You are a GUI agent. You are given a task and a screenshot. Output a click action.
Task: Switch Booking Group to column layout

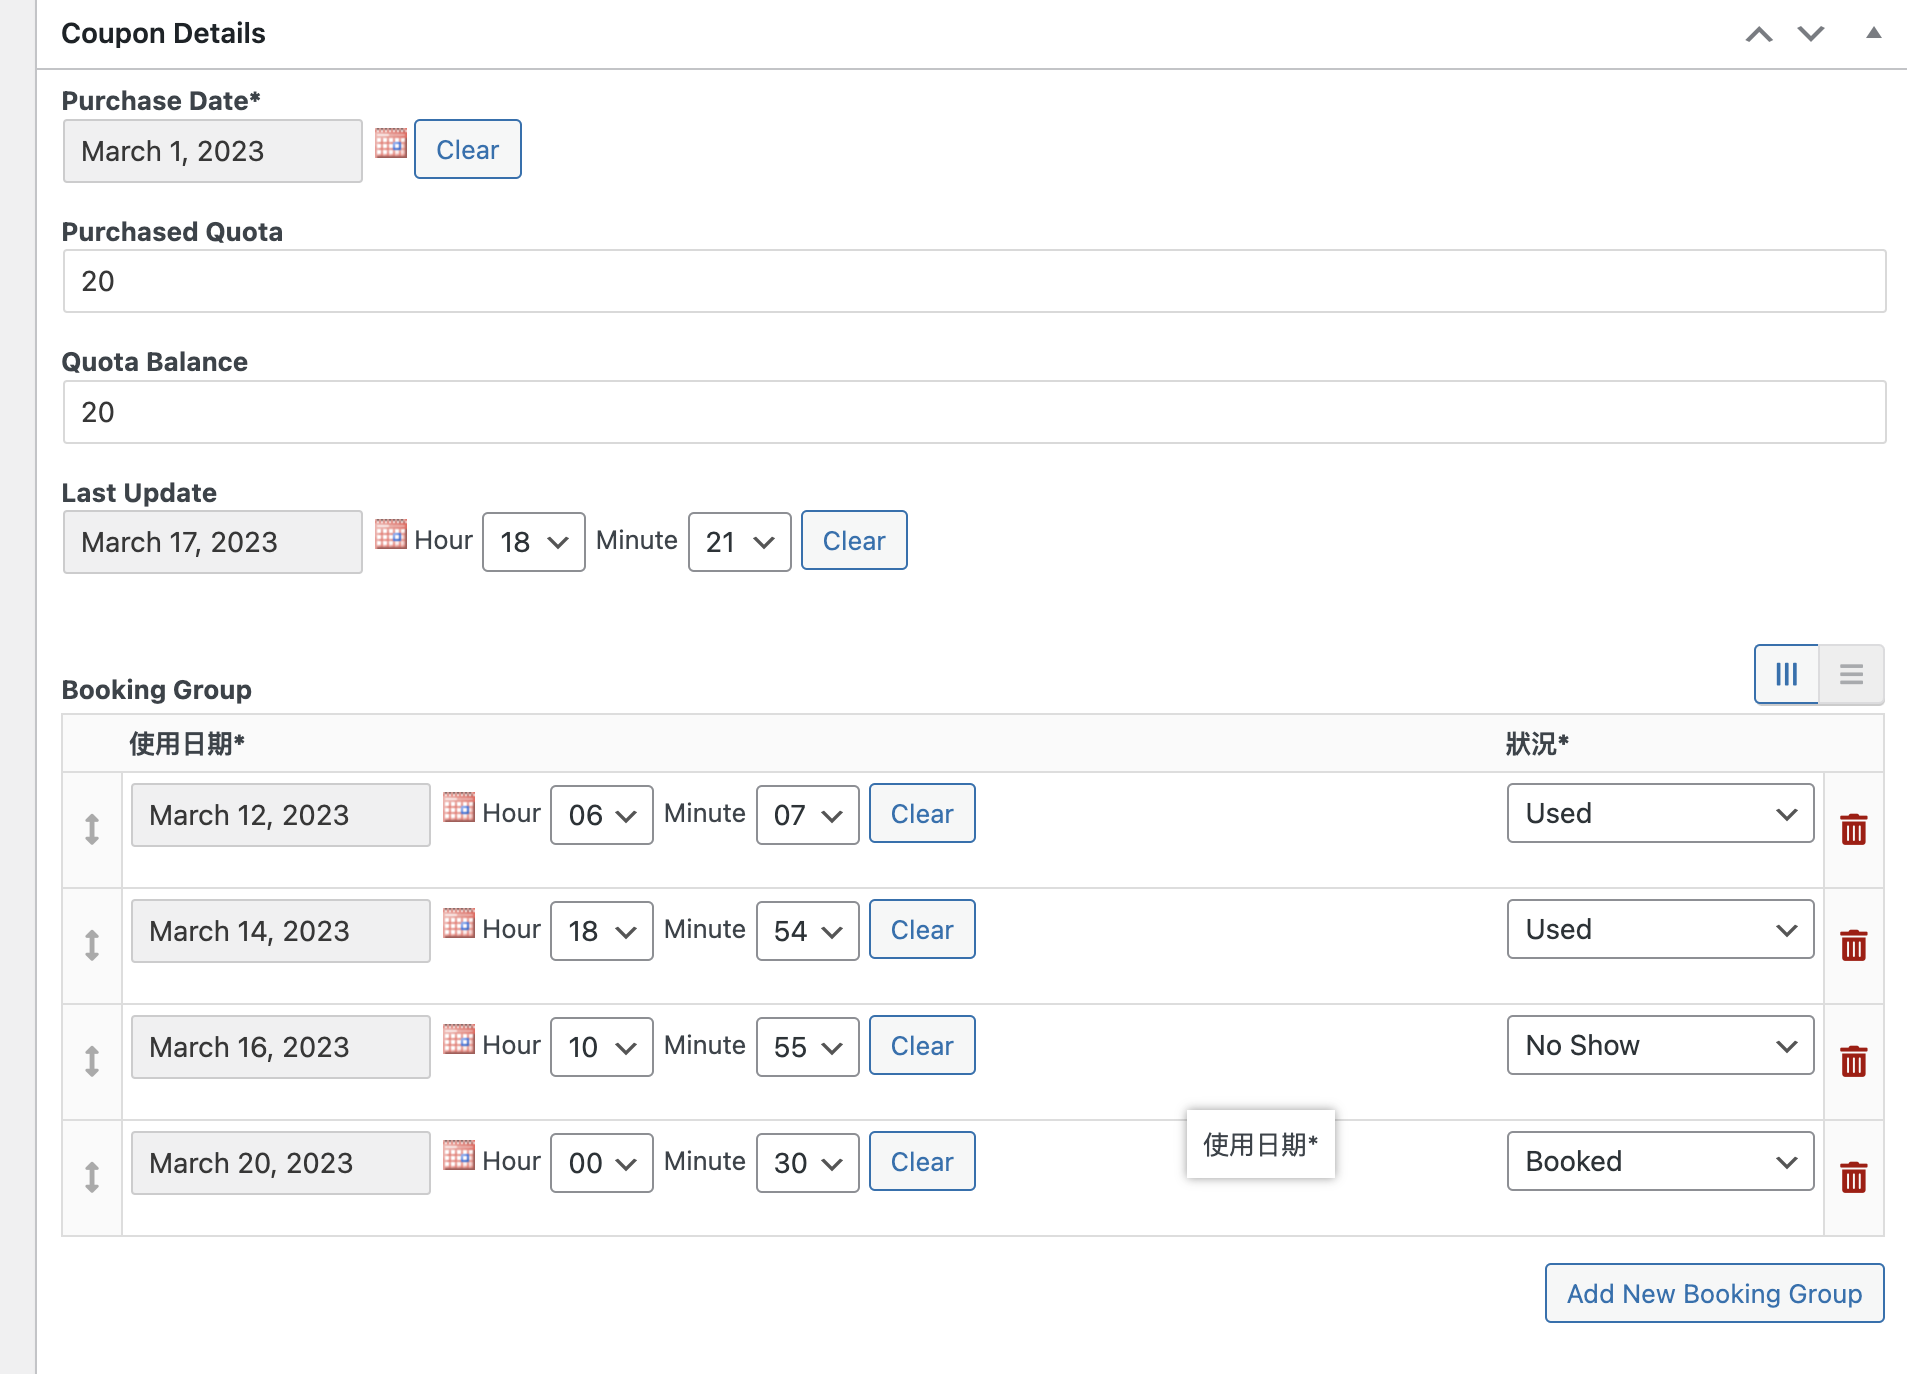coord(1787,674)
